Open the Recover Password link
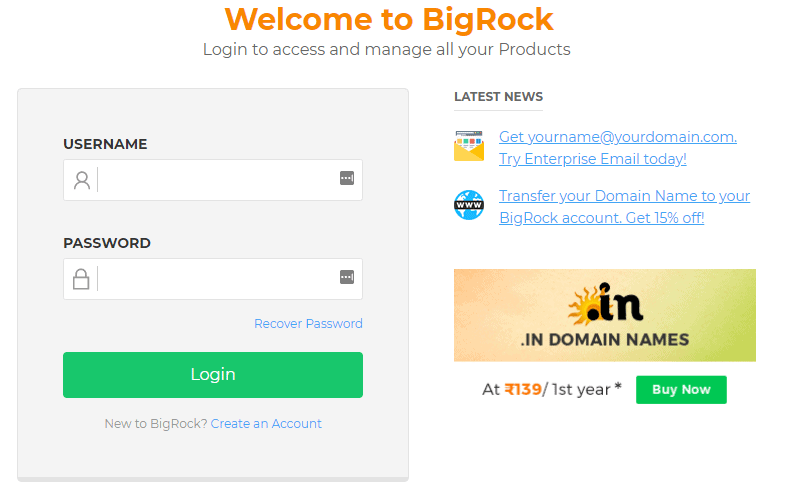This screenshot has height=489, width=803. click(x=308, y=324)
